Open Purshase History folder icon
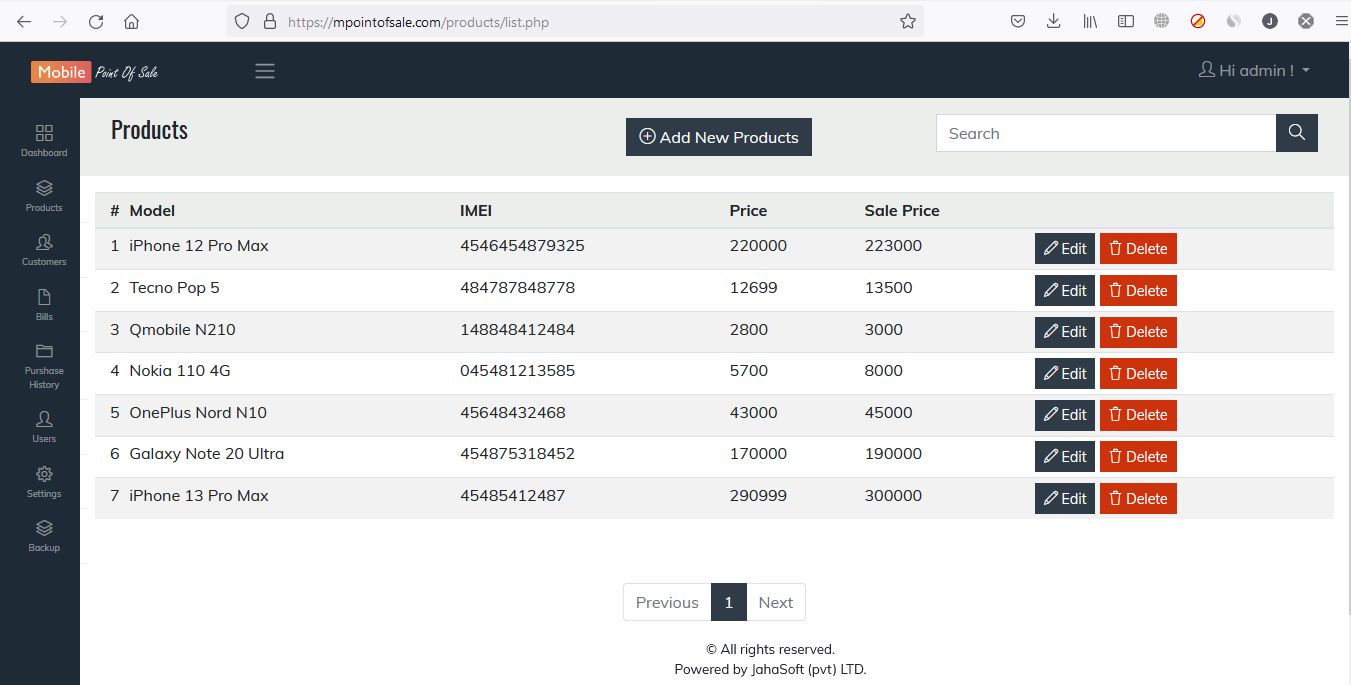 pos(44,352)
